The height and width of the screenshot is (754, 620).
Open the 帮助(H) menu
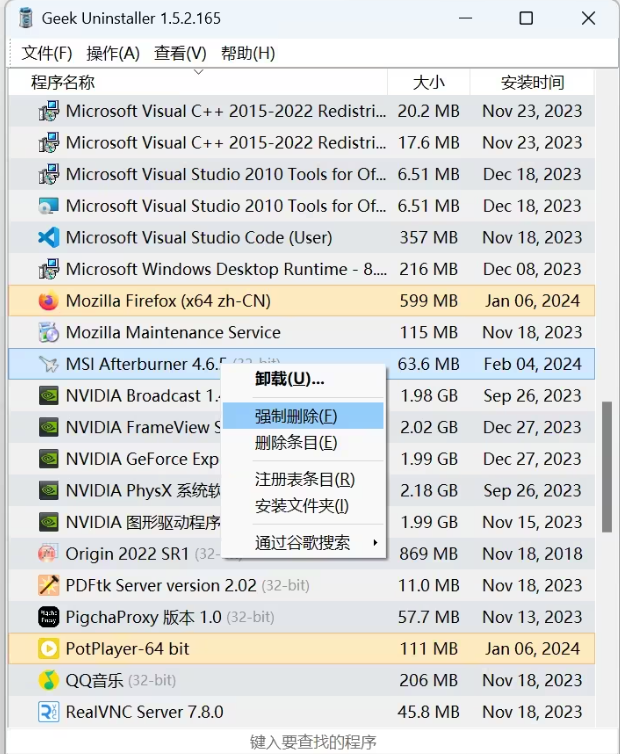(248, 53)
